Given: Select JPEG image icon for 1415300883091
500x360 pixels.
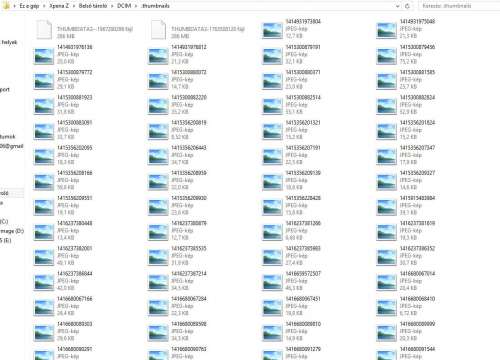Looking at the screenshot, I should [44, 132].
